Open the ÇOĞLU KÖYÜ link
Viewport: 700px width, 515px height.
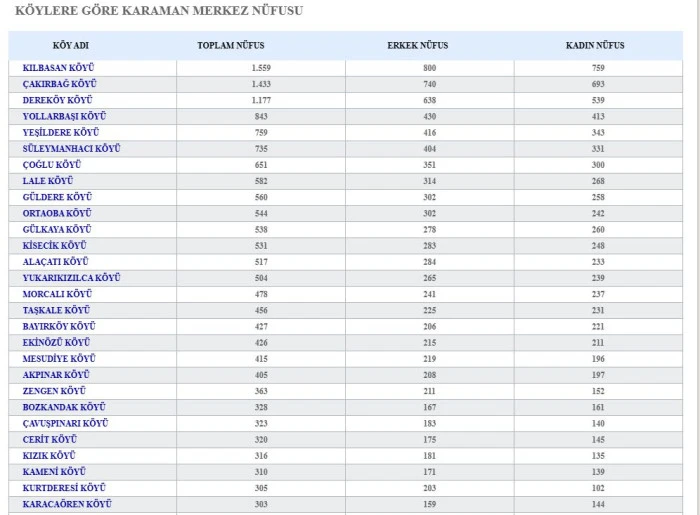52,164
